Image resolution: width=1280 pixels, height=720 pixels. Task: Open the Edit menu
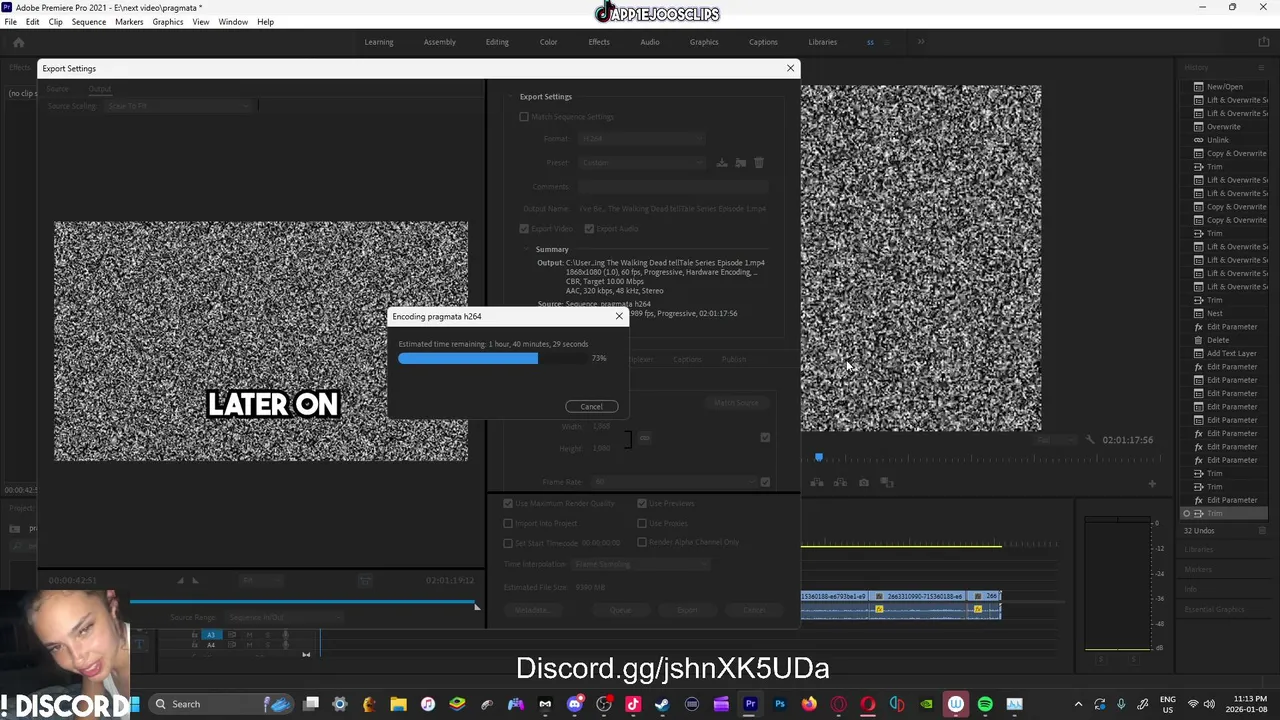pos(33,22)
